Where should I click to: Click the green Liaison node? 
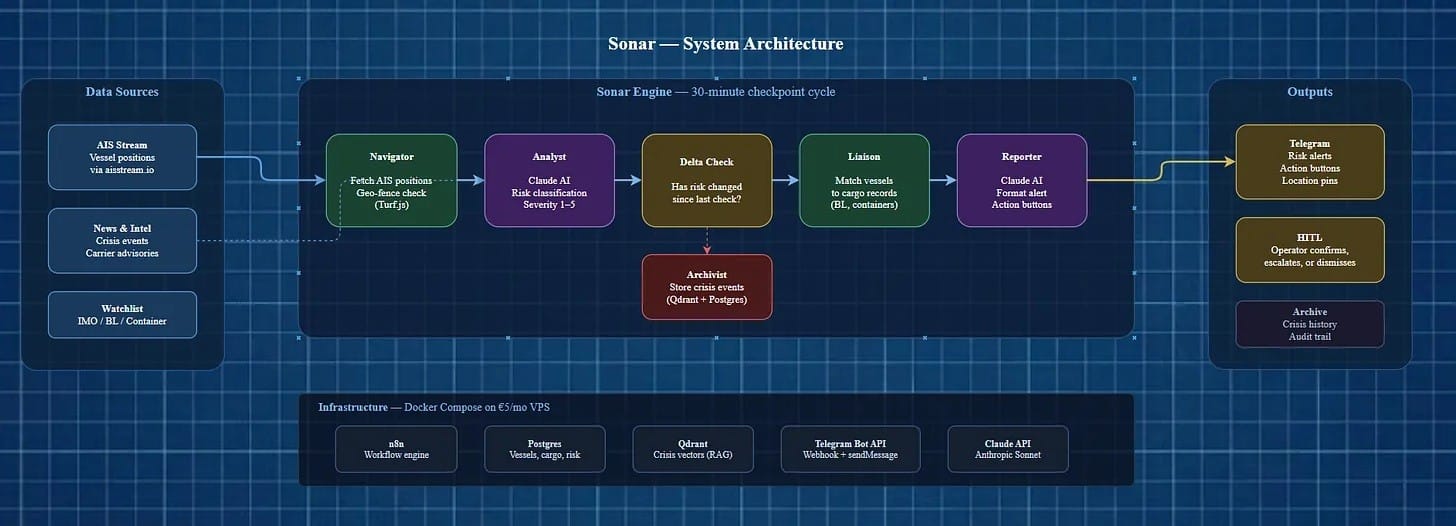(x=864, y=180)
